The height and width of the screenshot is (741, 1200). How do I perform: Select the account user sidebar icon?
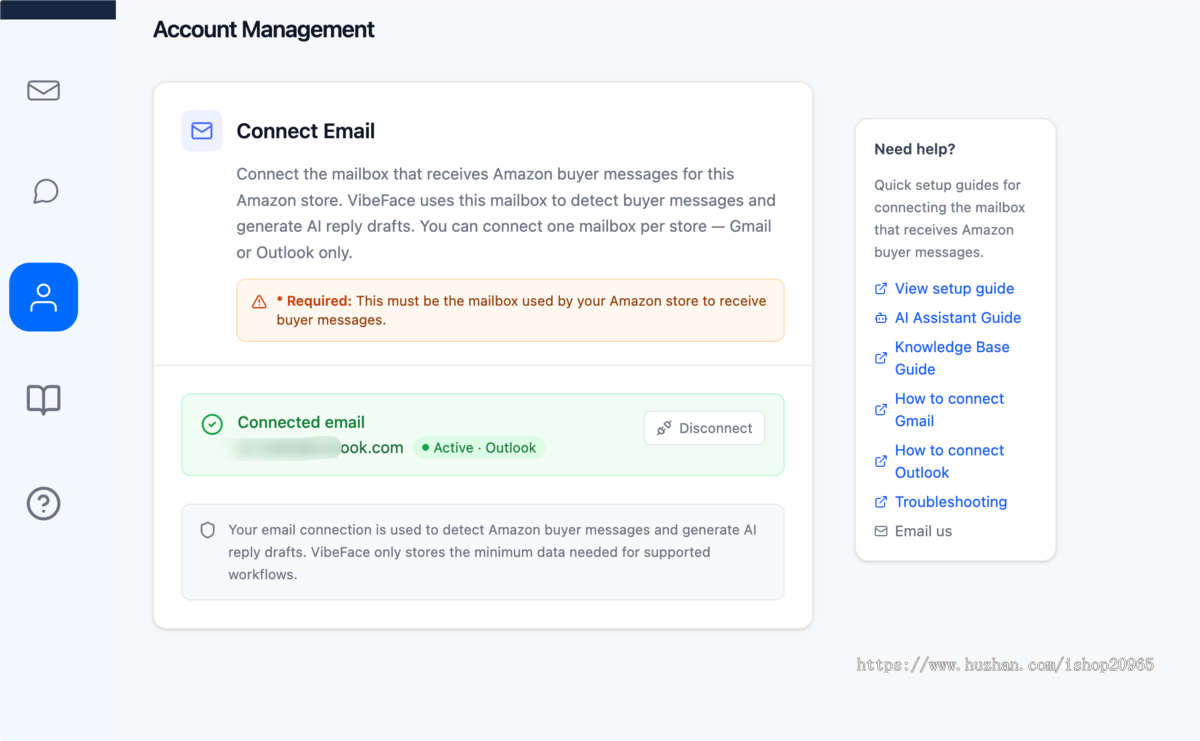(44, 297)
